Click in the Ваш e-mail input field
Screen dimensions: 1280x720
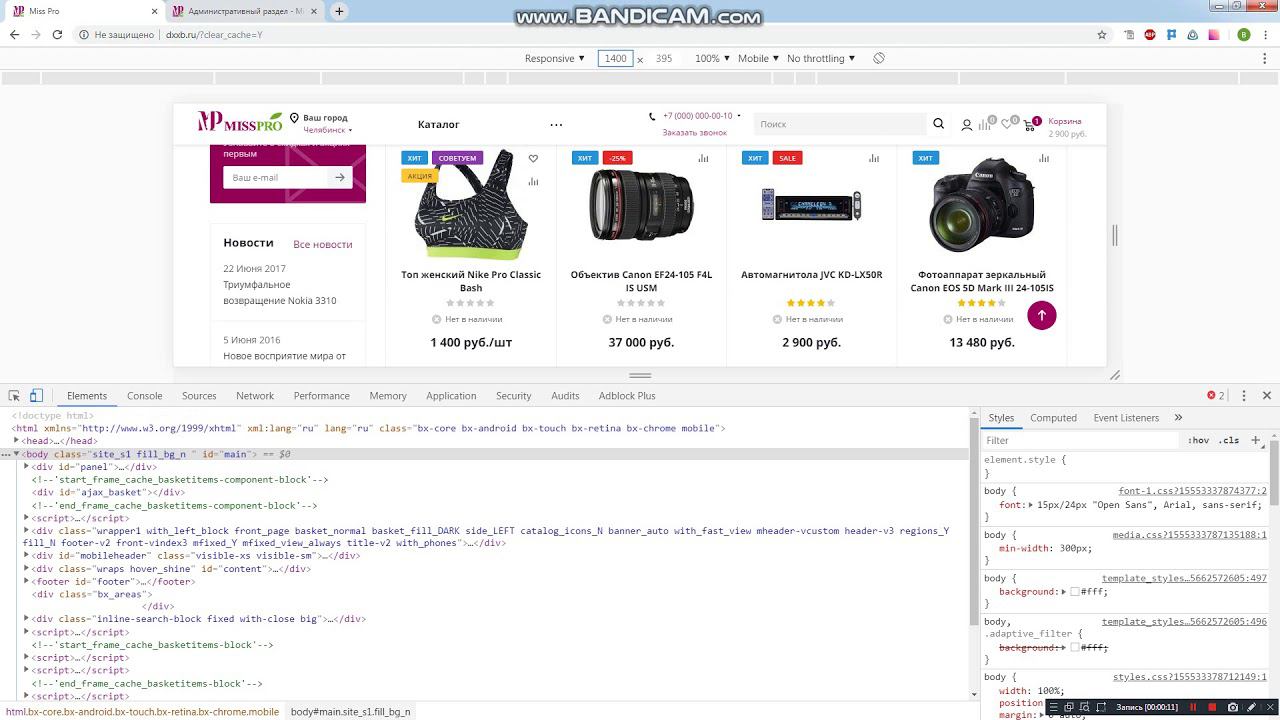(275, 177)
